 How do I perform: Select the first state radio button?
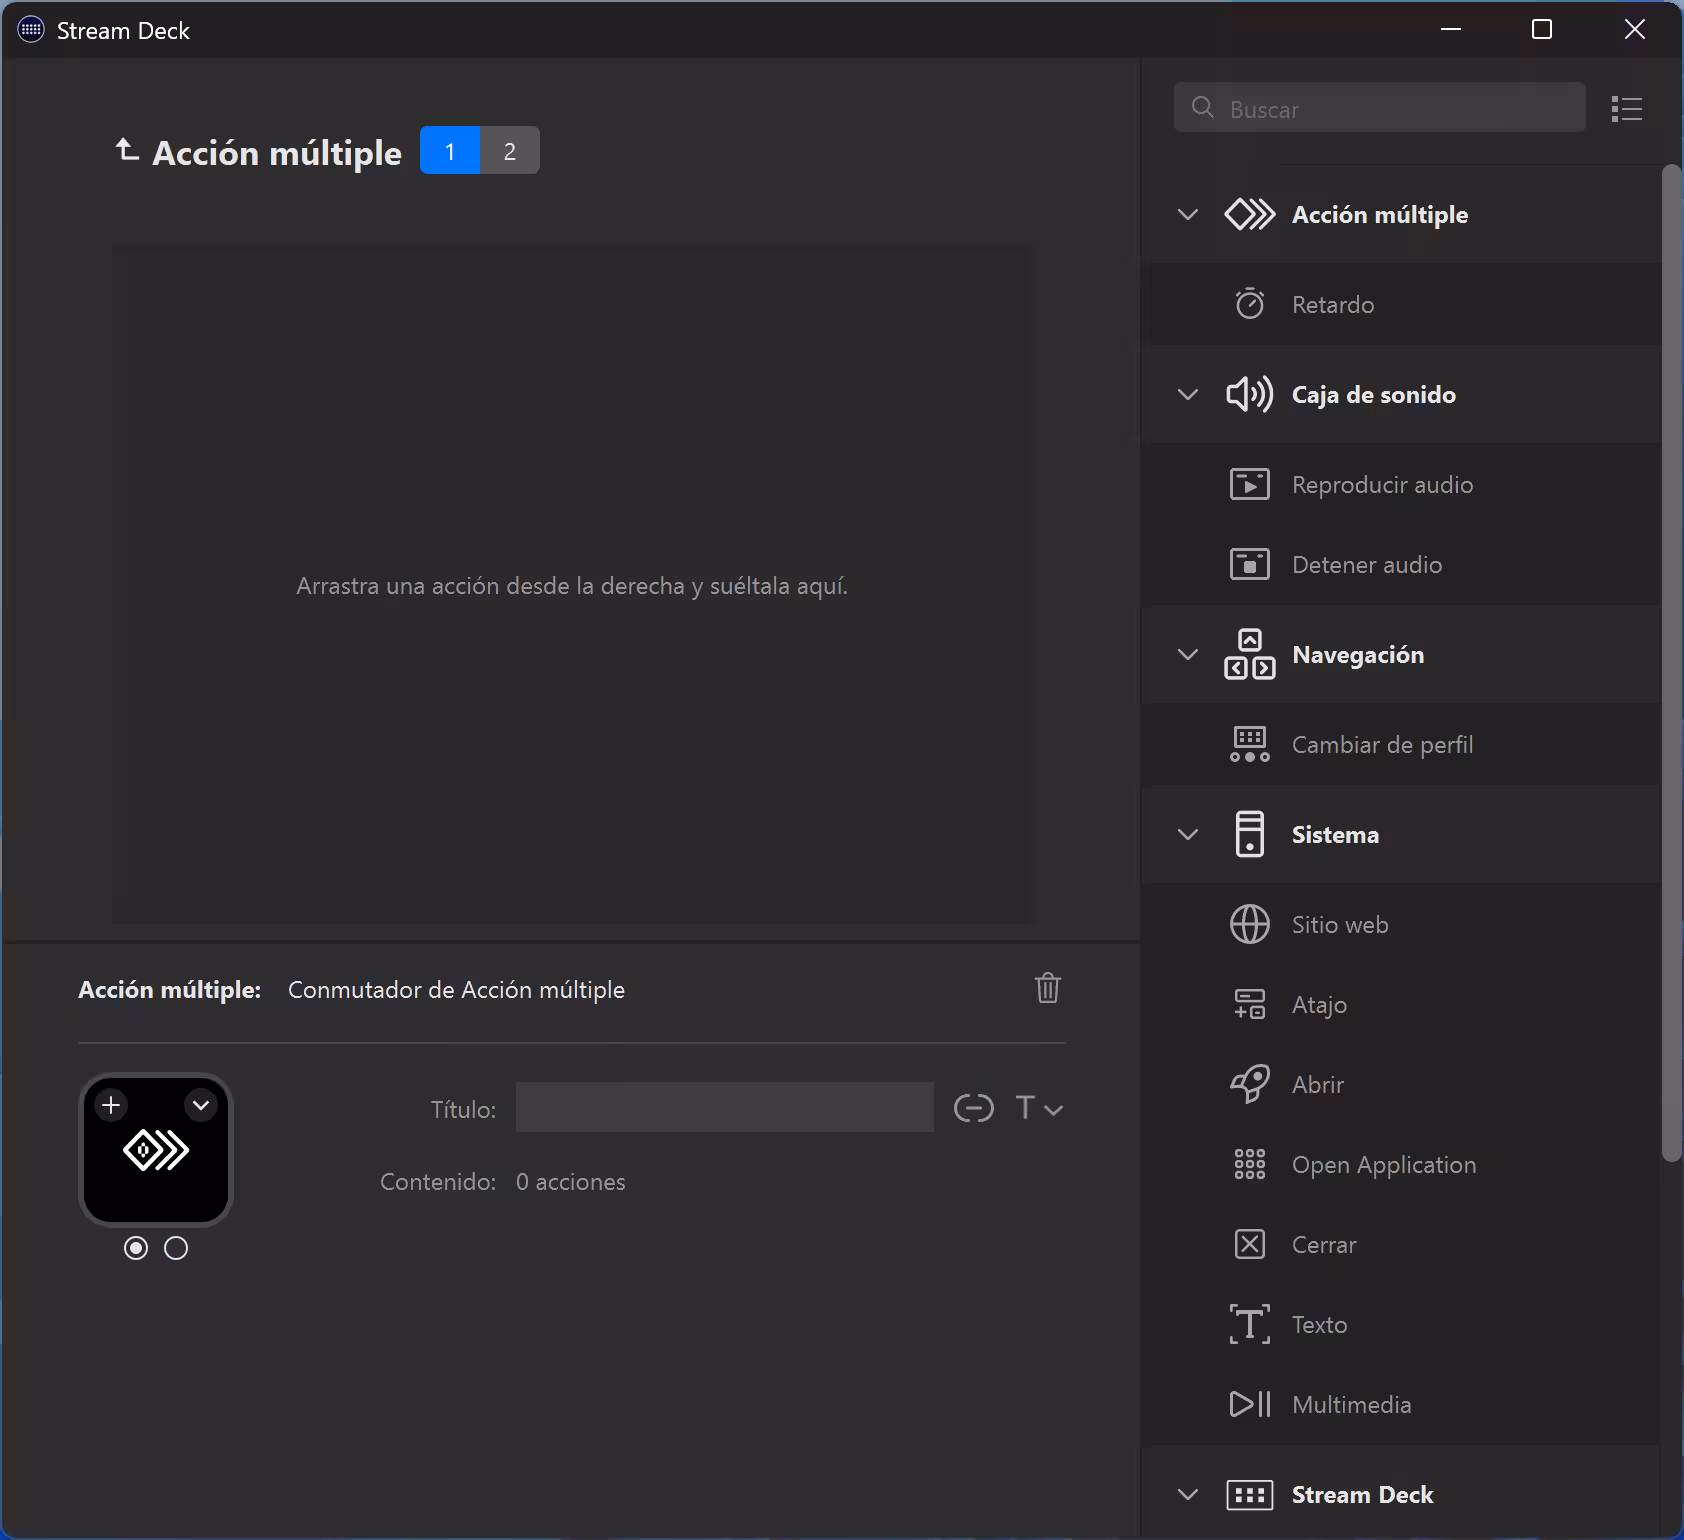click(136, 1248)
